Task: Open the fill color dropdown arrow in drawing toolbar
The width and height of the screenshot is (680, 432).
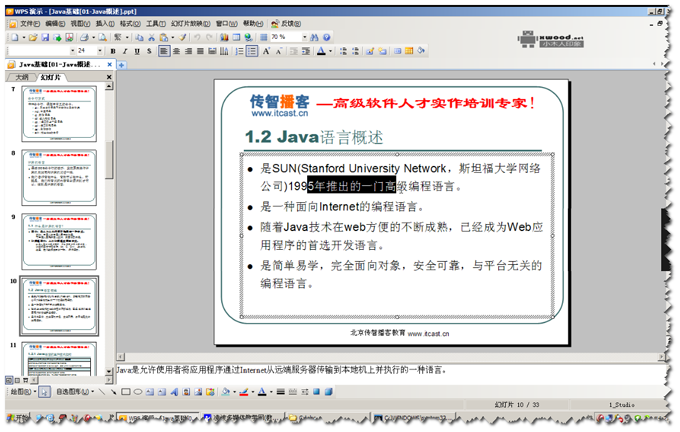Action: (234, 392)
